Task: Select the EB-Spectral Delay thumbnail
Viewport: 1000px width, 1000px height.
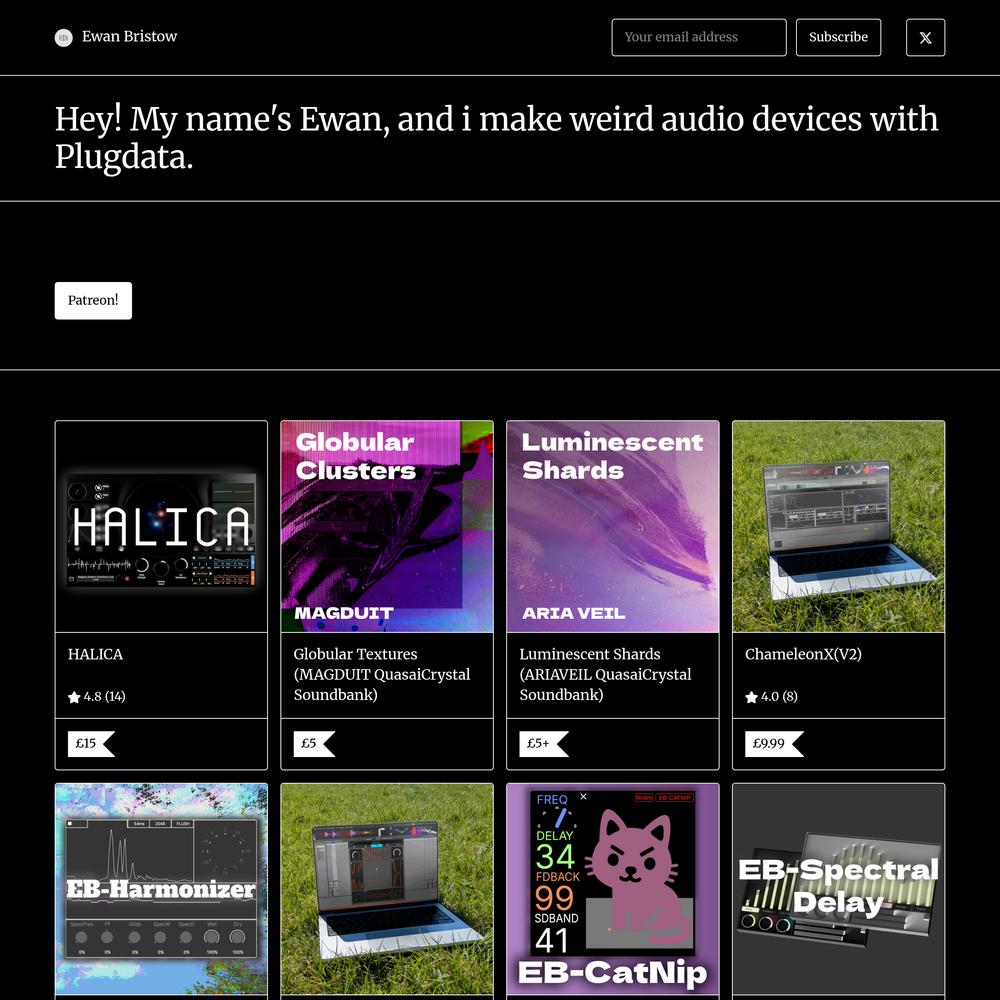Action: coord(838,889)
